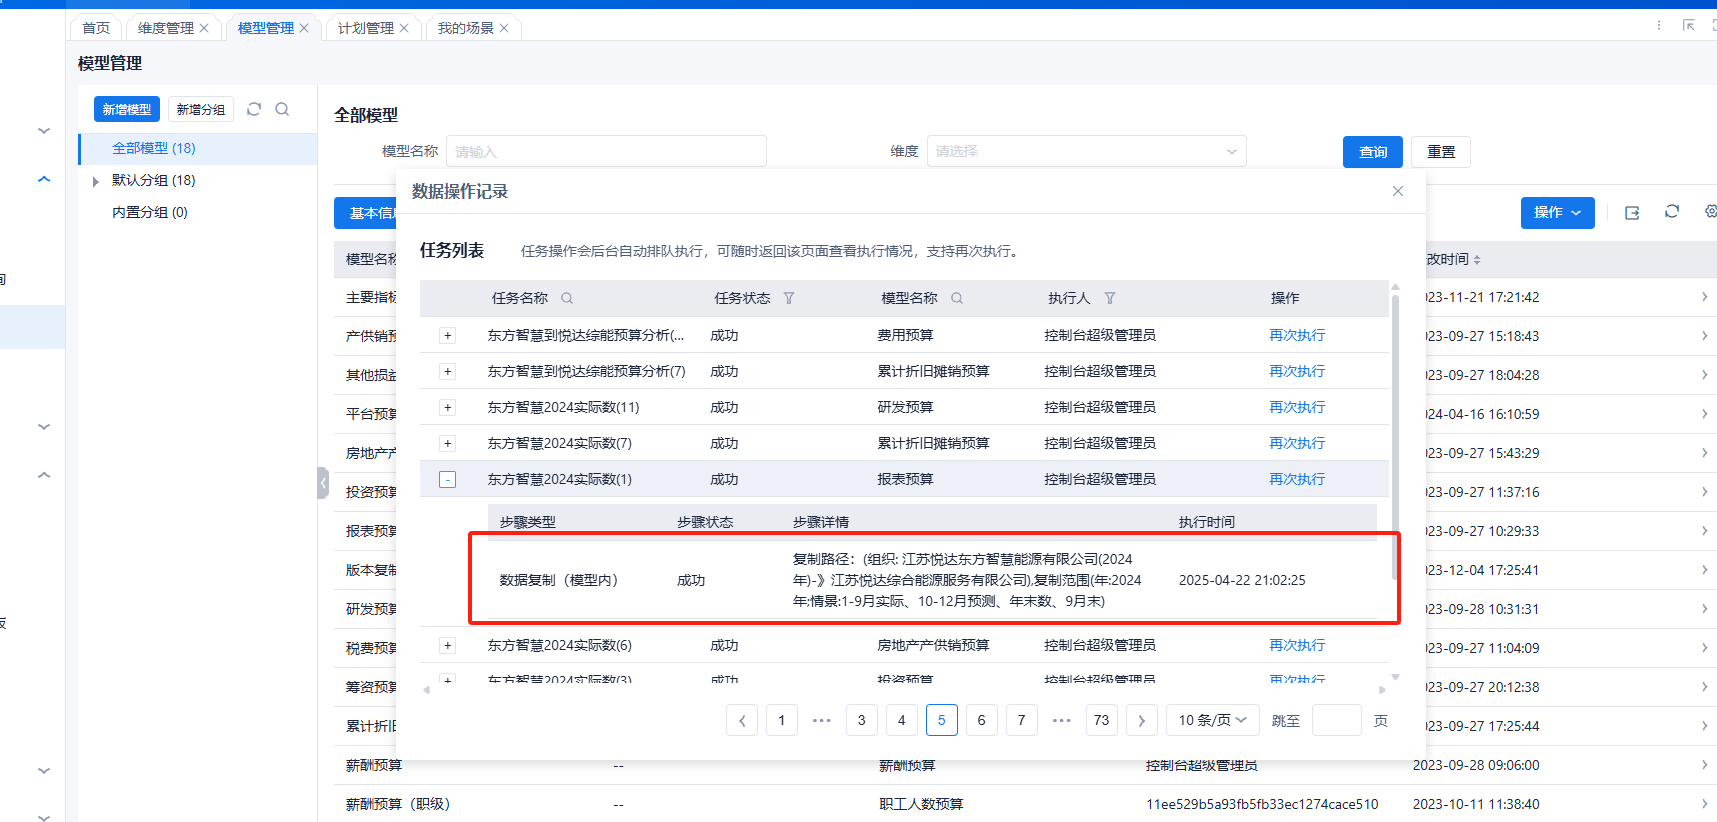
Task: Click search icon next to 任务名称 column
Action: 567,298
